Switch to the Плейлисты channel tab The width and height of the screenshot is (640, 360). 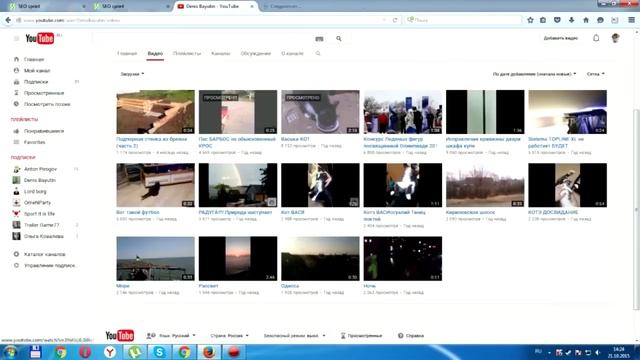coord(187,53)
